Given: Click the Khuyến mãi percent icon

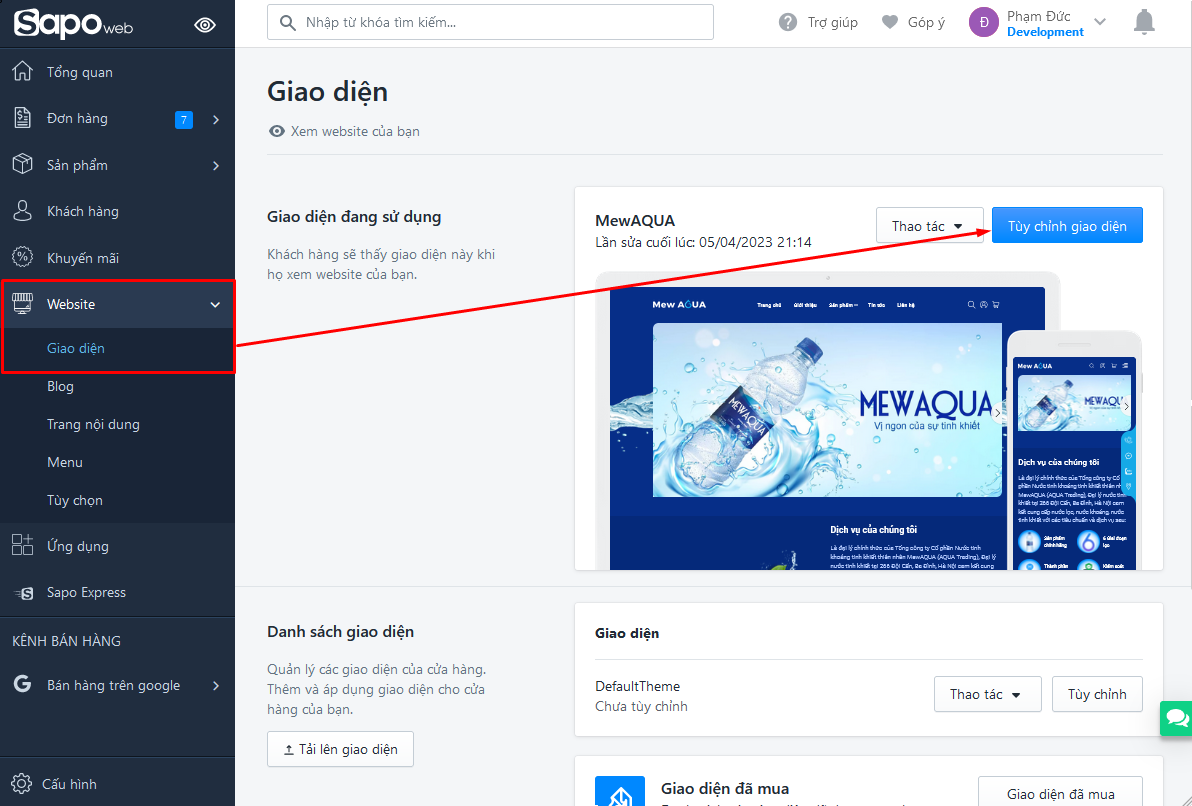Looking at the screenshot, I should pyautogui.click(x=23, y=257).
